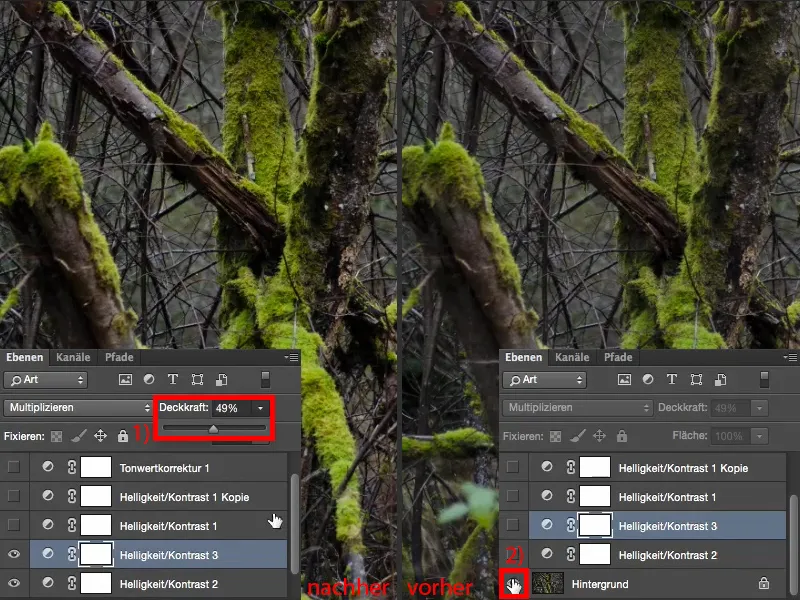Lock transparent pixels in left panel Fixieren row

pos(57,436)
